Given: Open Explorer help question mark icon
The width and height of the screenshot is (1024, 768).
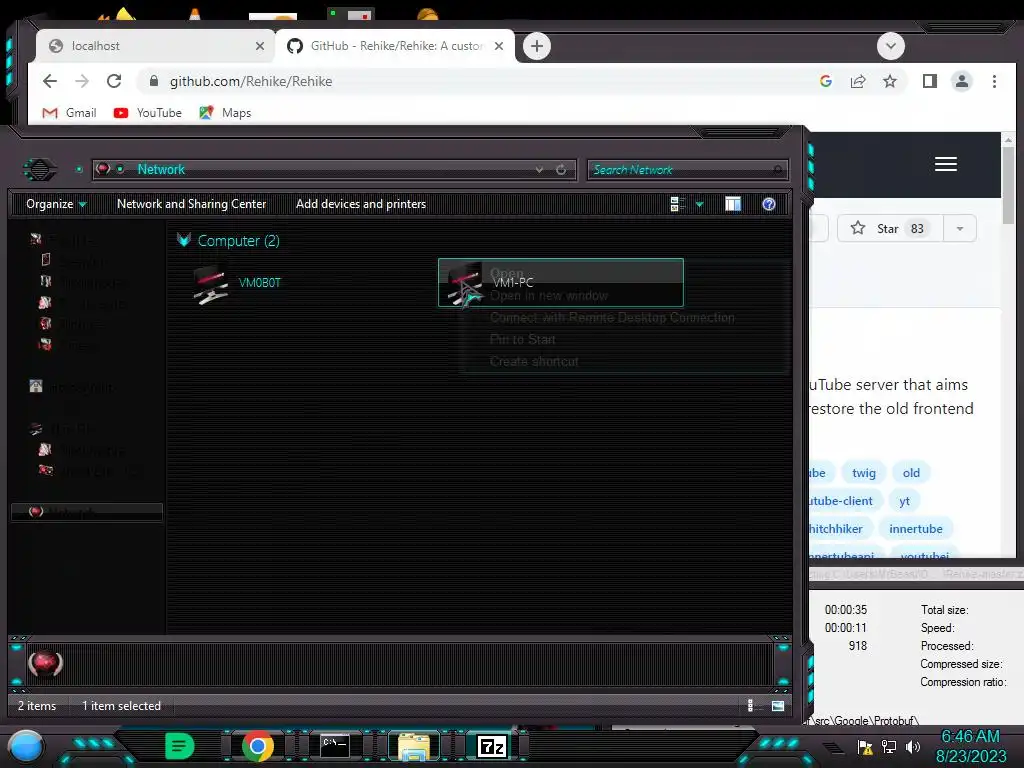Looking at the screenshot, I should (x=769, y=204).
